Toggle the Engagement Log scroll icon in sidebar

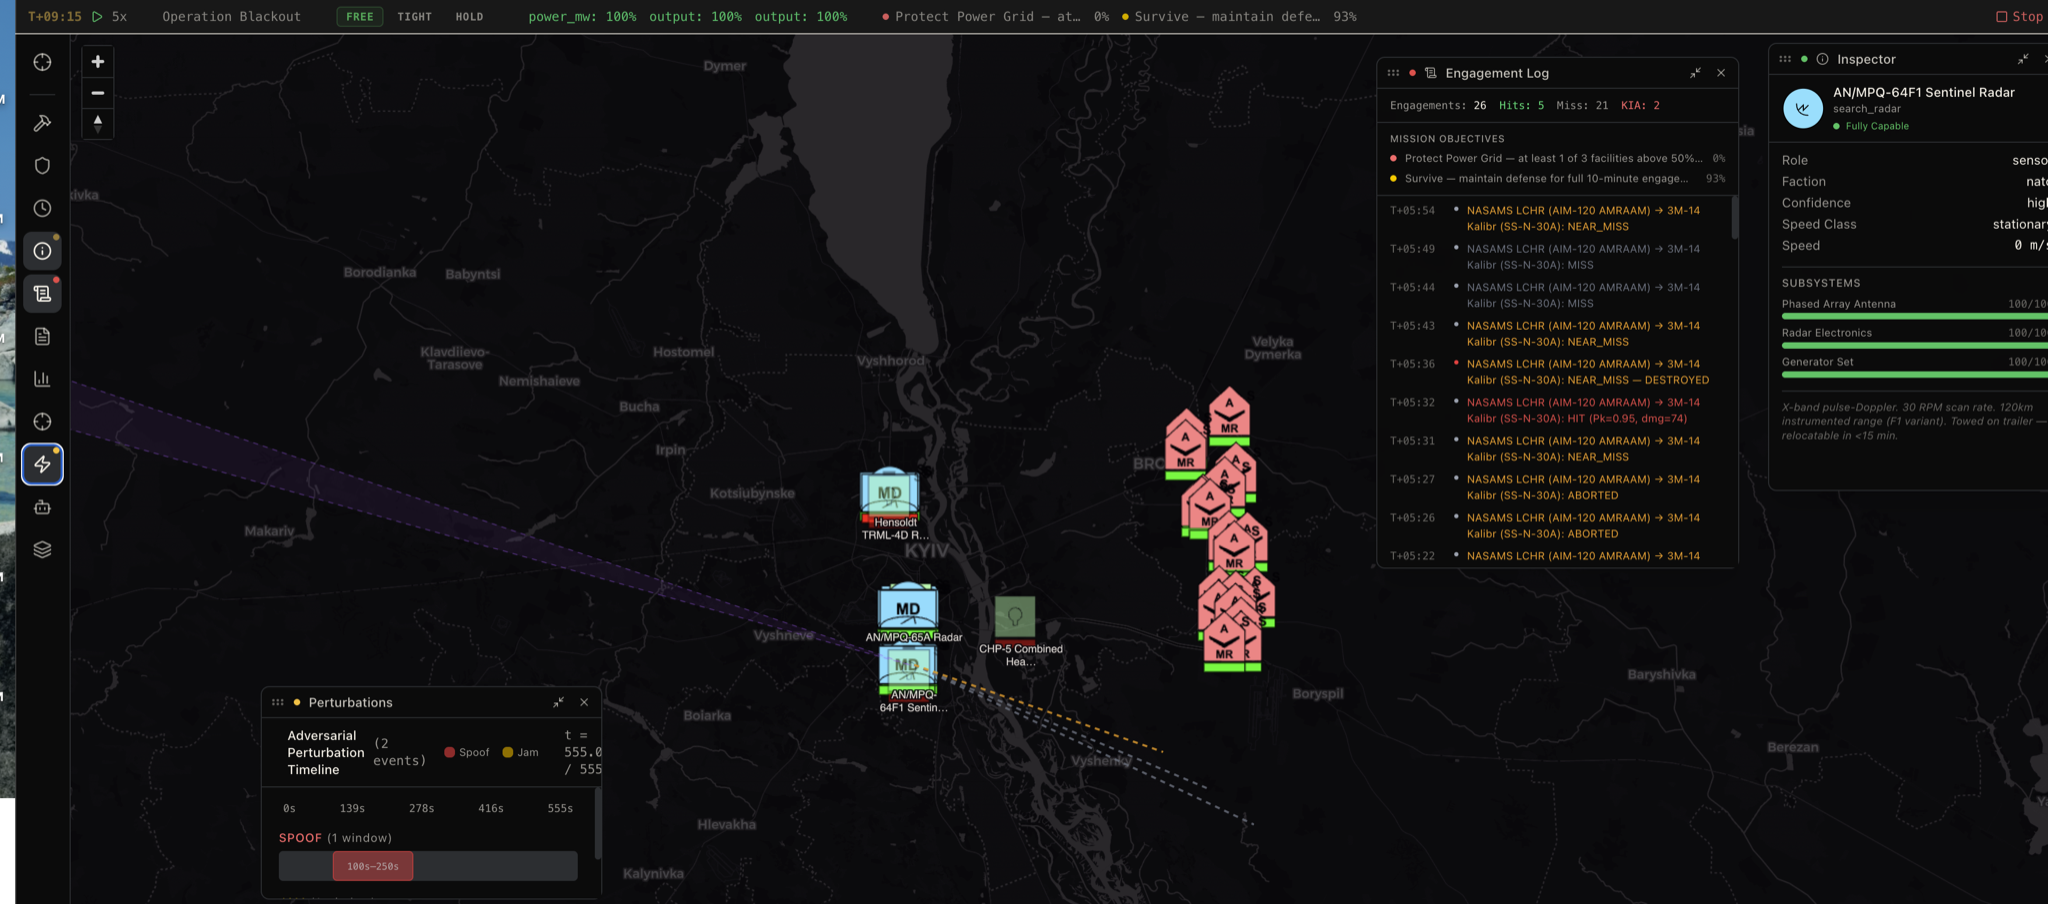[x=42, y=294]
